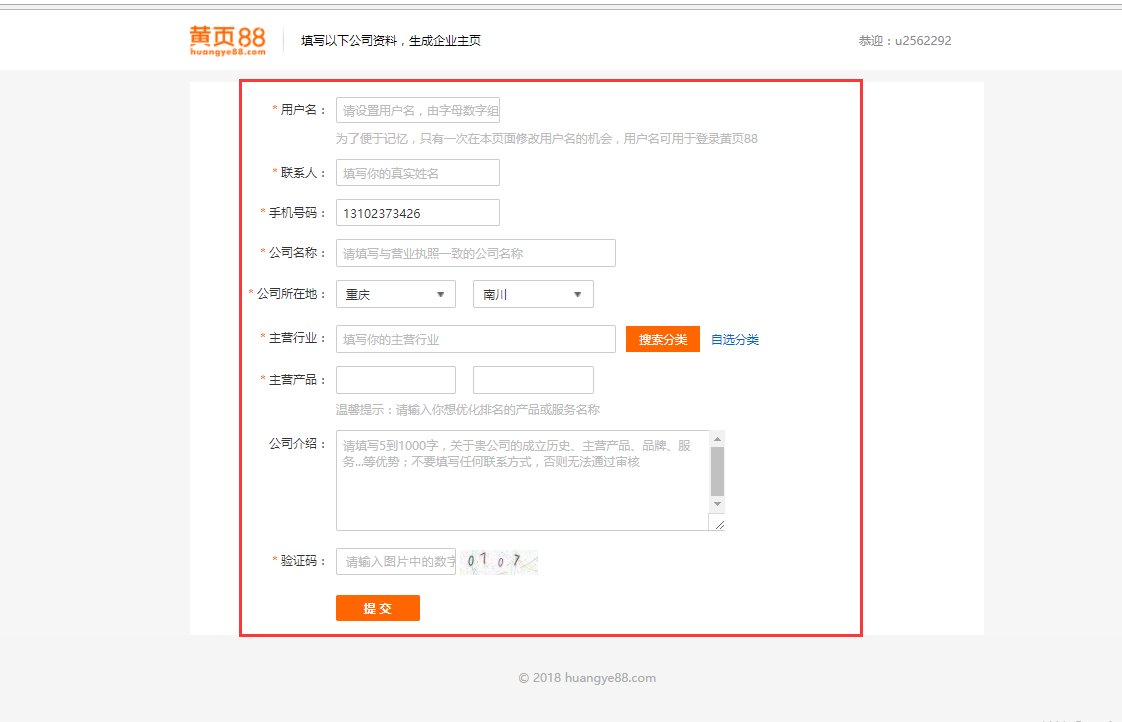Click the phone number field showing 13102373426
The width and height of the screenshot is (1122, 722).
[417, 212]
